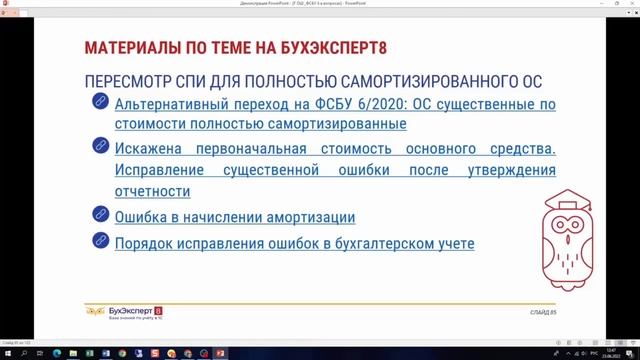Image resolution: width=640 pixels, height=360 pixels.
Task: Click link bullet icon beside 'Альтернативный переход'
Action: pyautogui.click(x=100, y=101)
